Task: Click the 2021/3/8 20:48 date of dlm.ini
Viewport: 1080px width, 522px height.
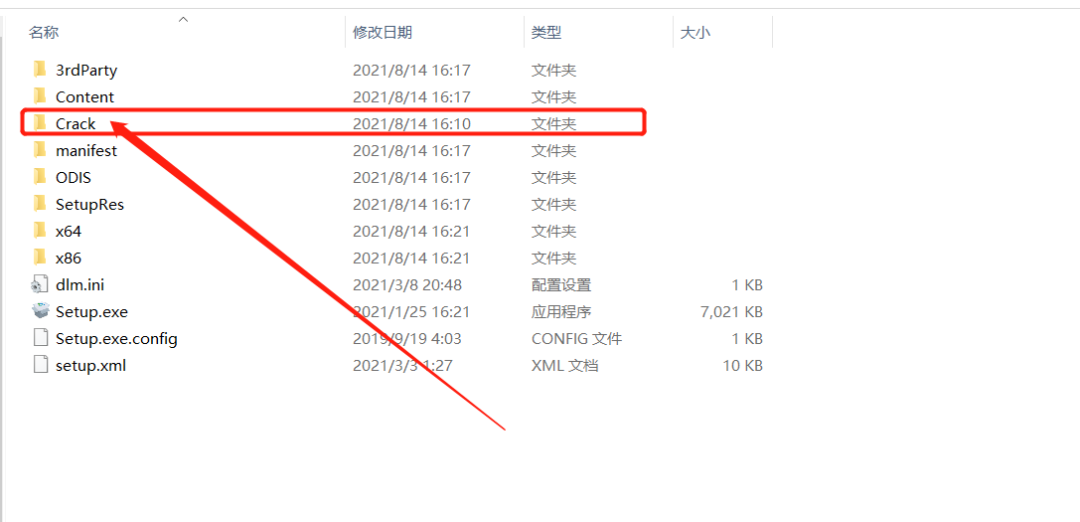Action: tap(407, 284)
